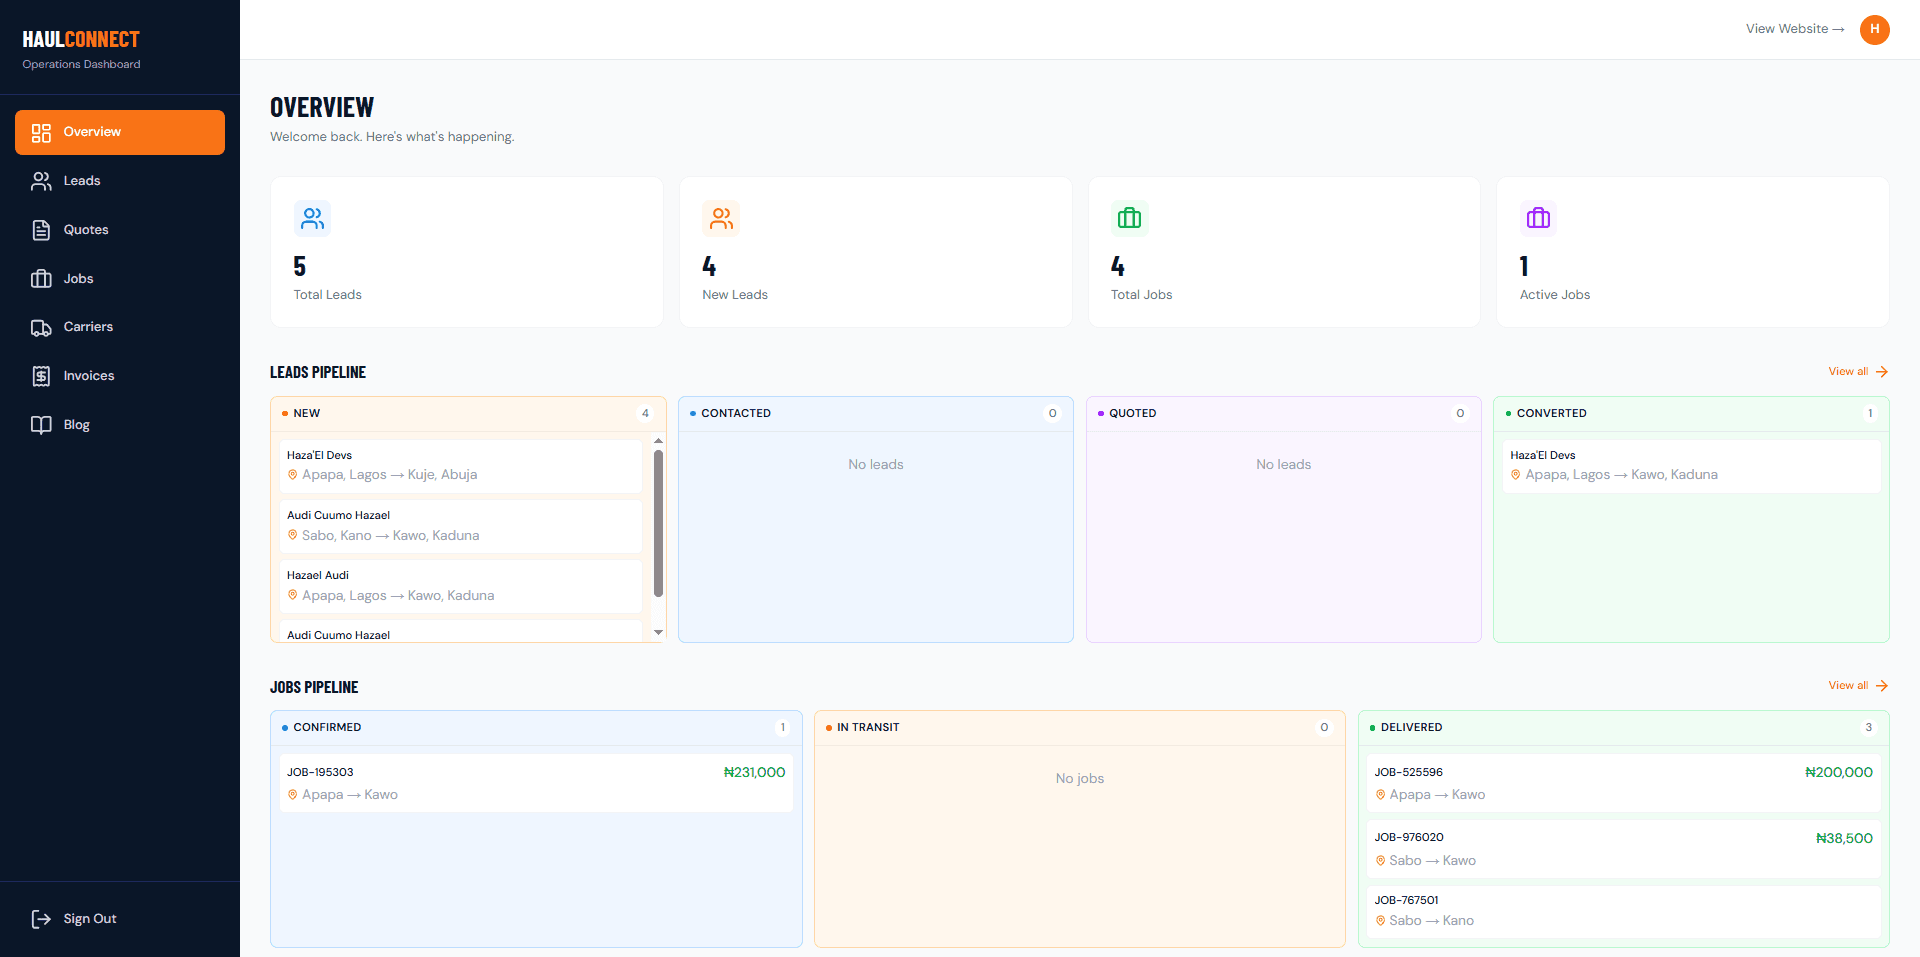Click the purple Active Jobs briefcase icon
The height and width of the screenshot is (957, 1920).
1538,218
